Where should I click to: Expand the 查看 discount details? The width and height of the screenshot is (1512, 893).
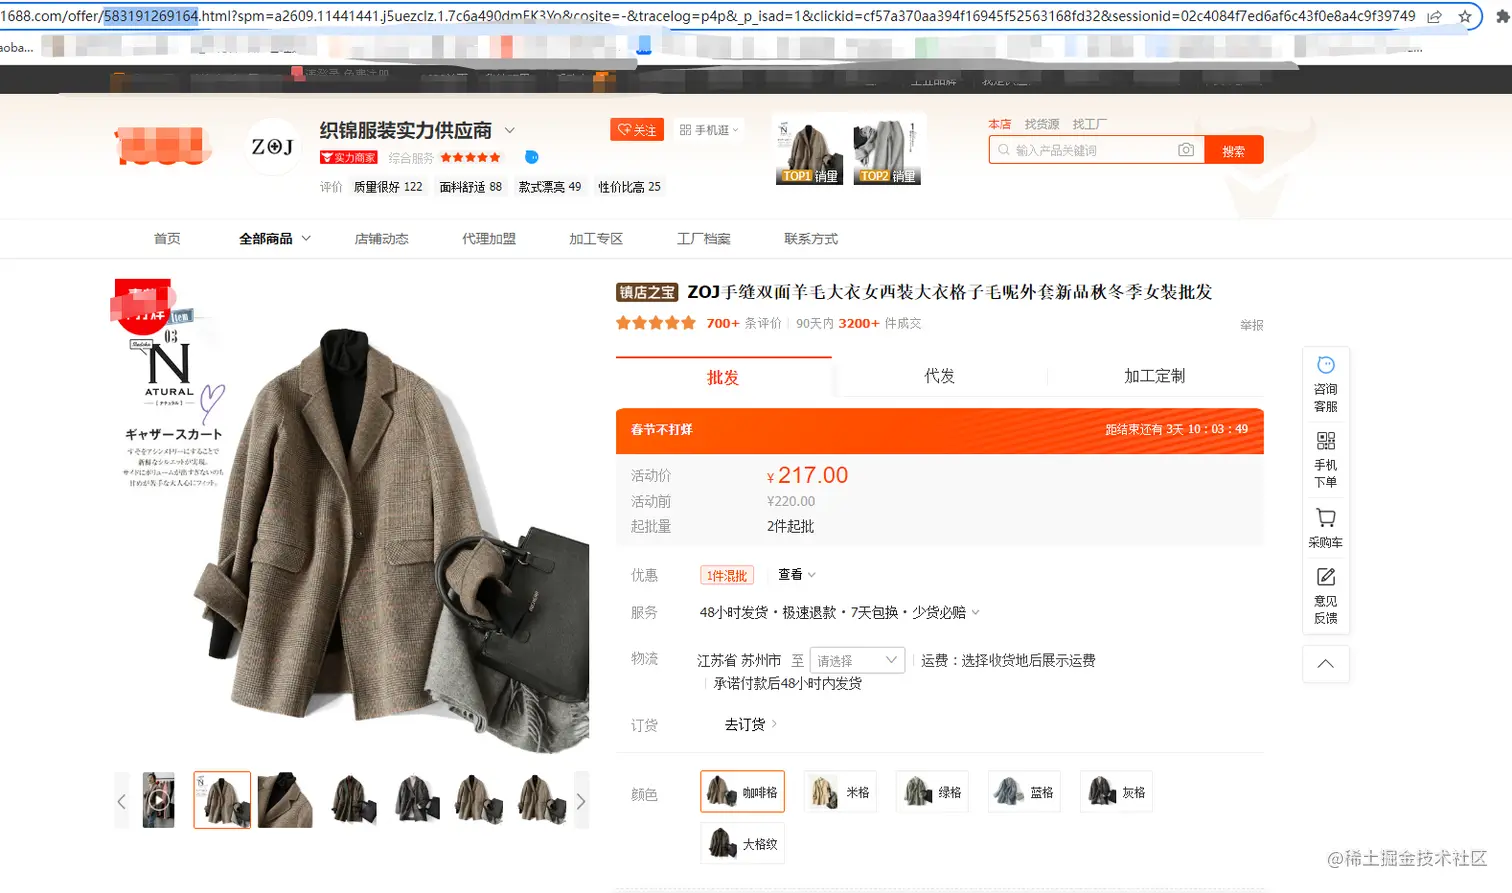point(797,575)
